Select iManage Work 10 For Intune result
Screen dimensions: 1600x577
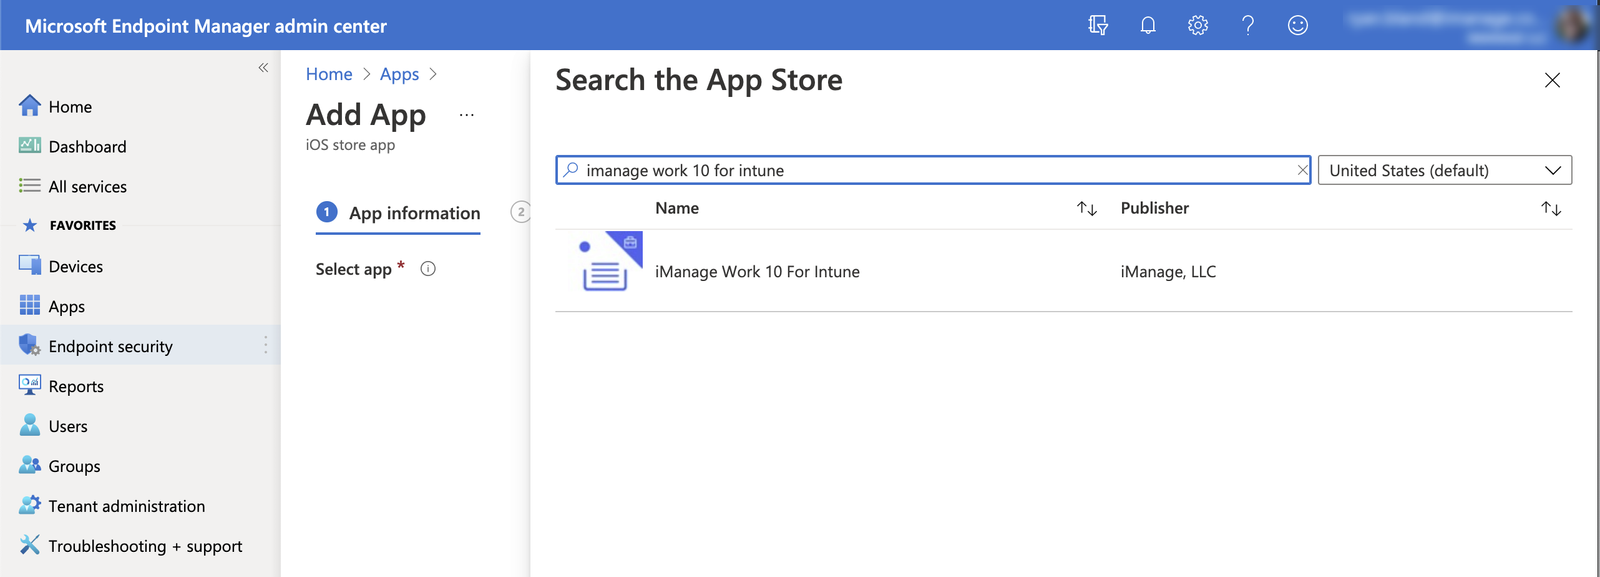pos(757,272)
